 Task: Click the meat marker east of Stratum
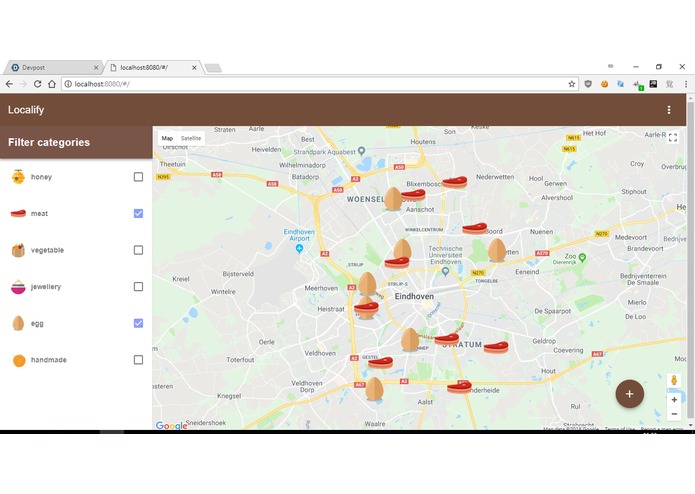click(496, 347)
